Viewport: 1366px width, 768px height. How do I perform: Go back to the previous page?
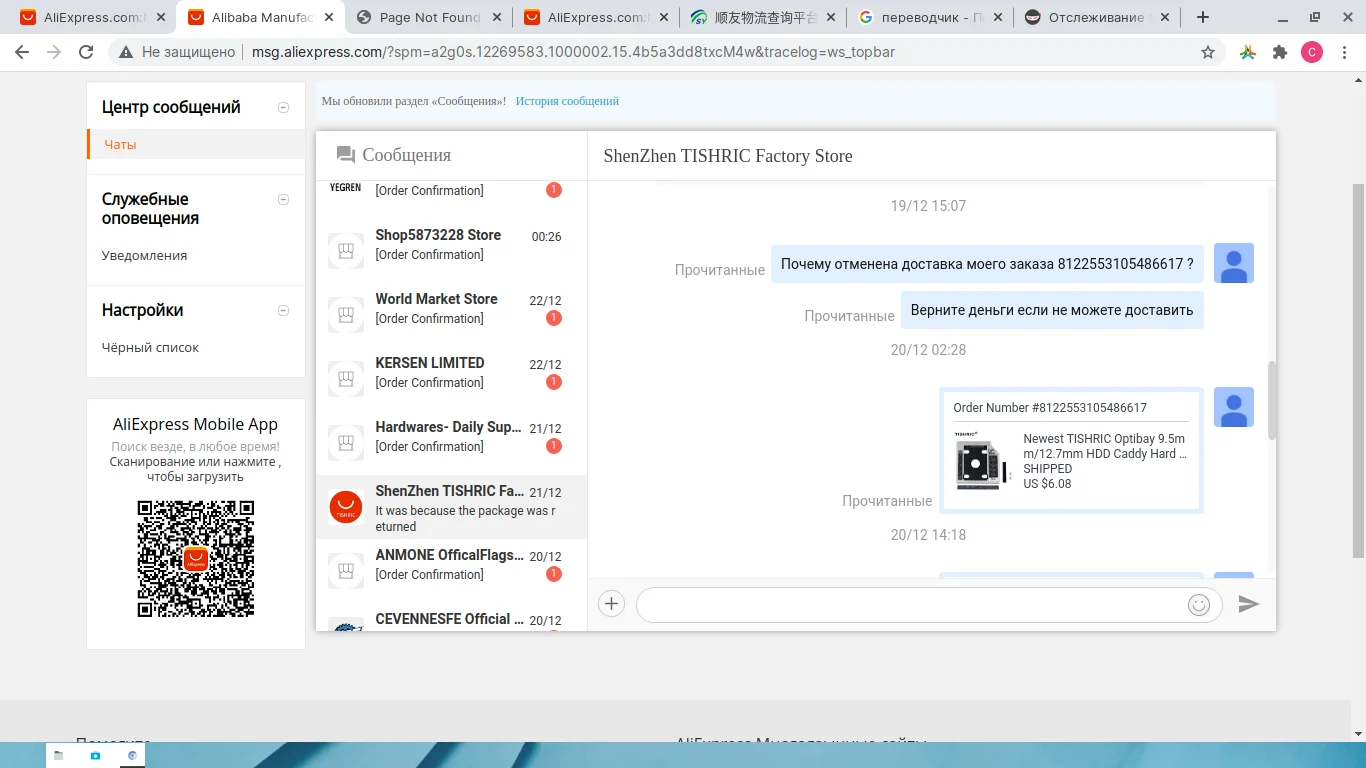pyautogui.click(x=22, y=52)
